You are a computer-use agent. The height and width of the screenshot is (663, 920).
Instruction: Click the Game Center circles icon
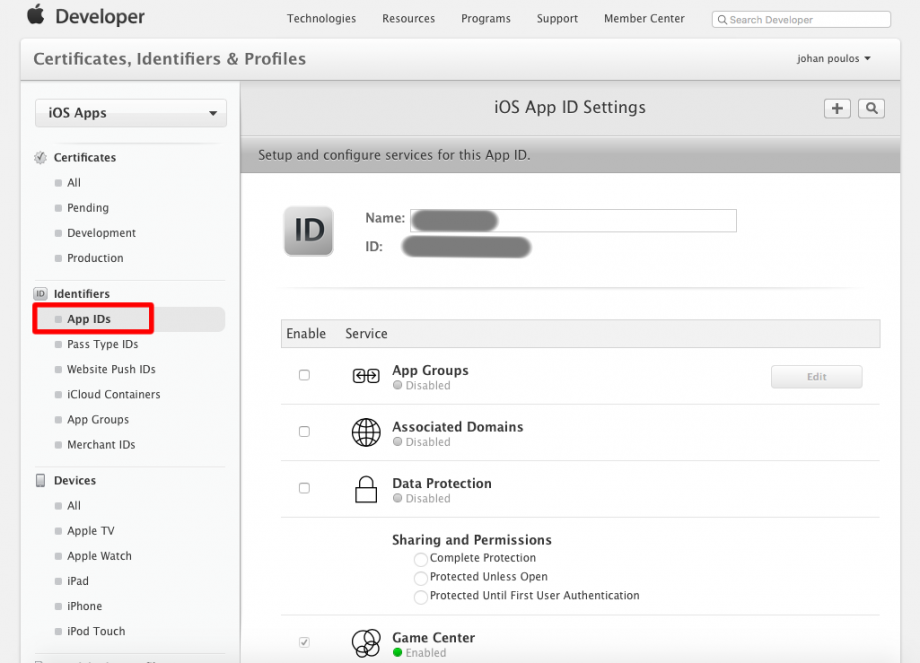pos(366,643)
